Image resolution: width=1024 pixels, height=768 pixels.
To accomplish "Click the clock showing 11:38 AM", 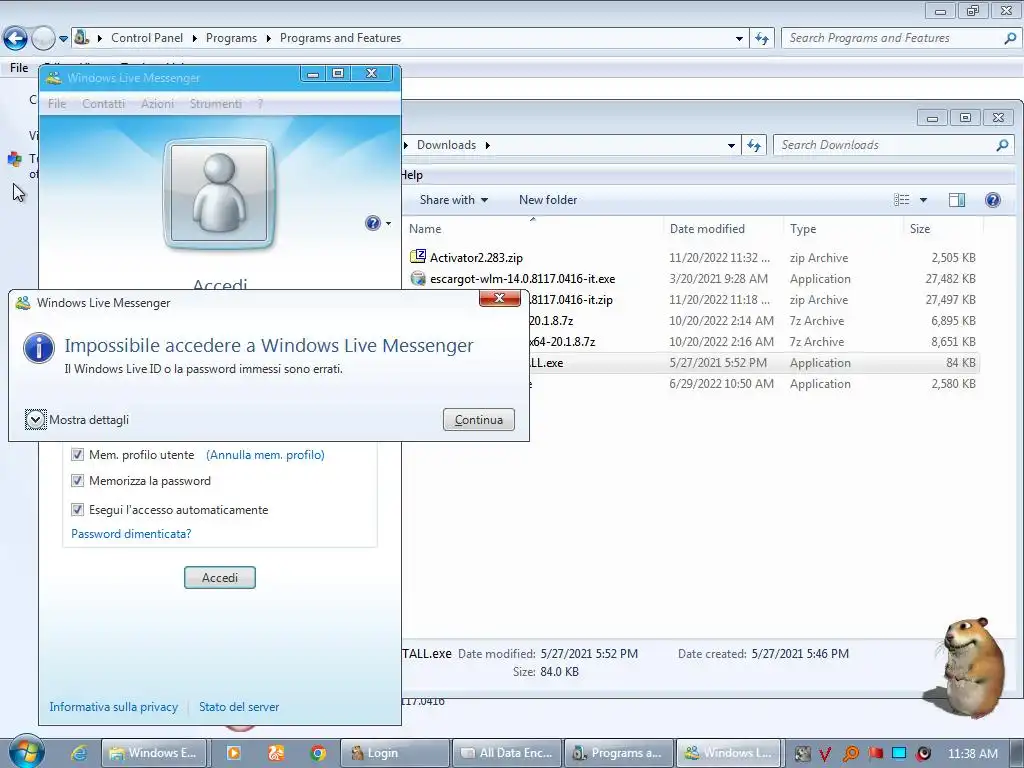I will pos(972,754).
